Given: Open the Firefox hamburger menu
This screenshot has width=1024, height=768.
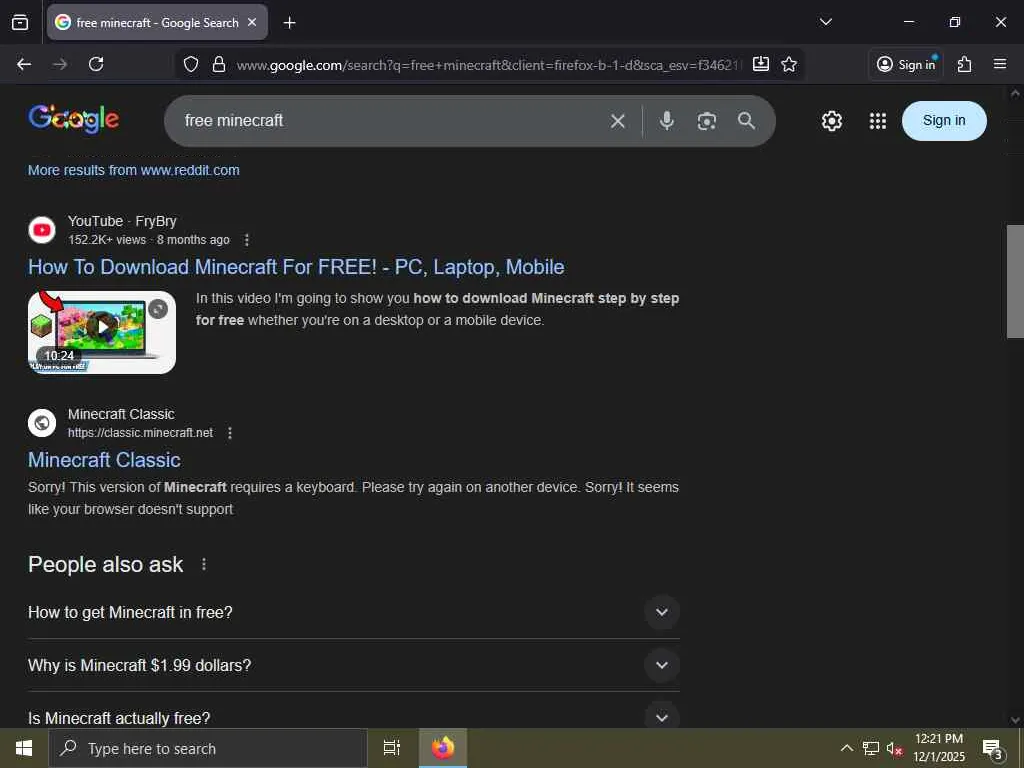Looking at the screenshot, I should [x=1000, y=64].
